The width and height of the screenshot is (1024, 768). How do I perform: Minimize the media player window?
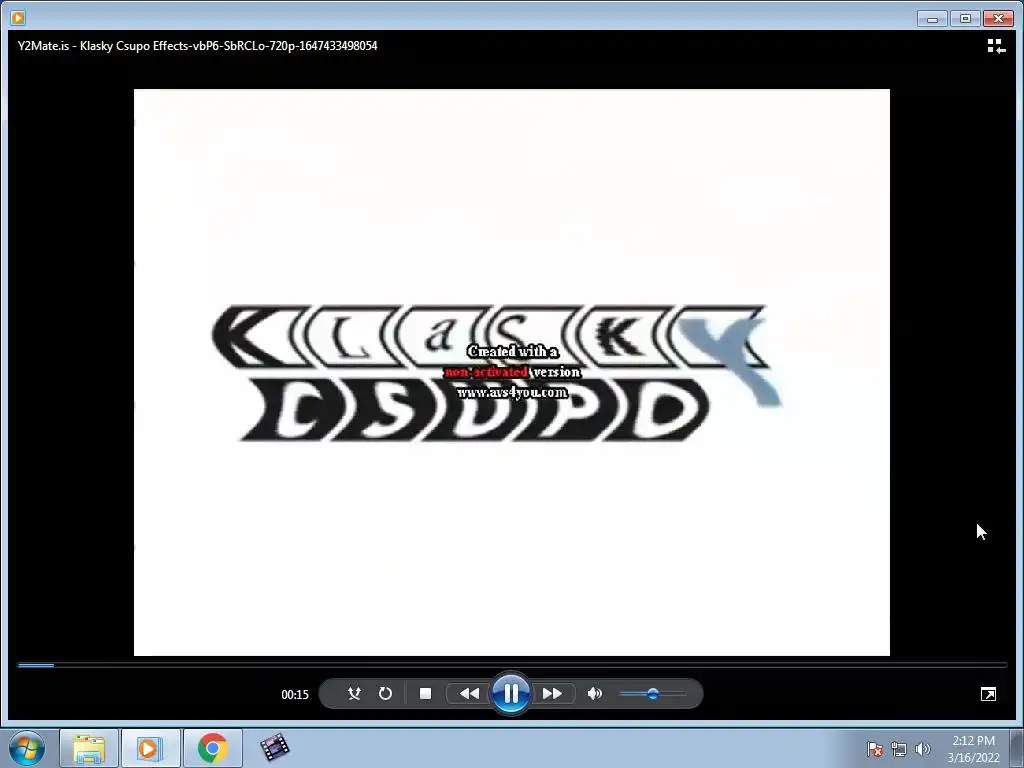point(932,18)
